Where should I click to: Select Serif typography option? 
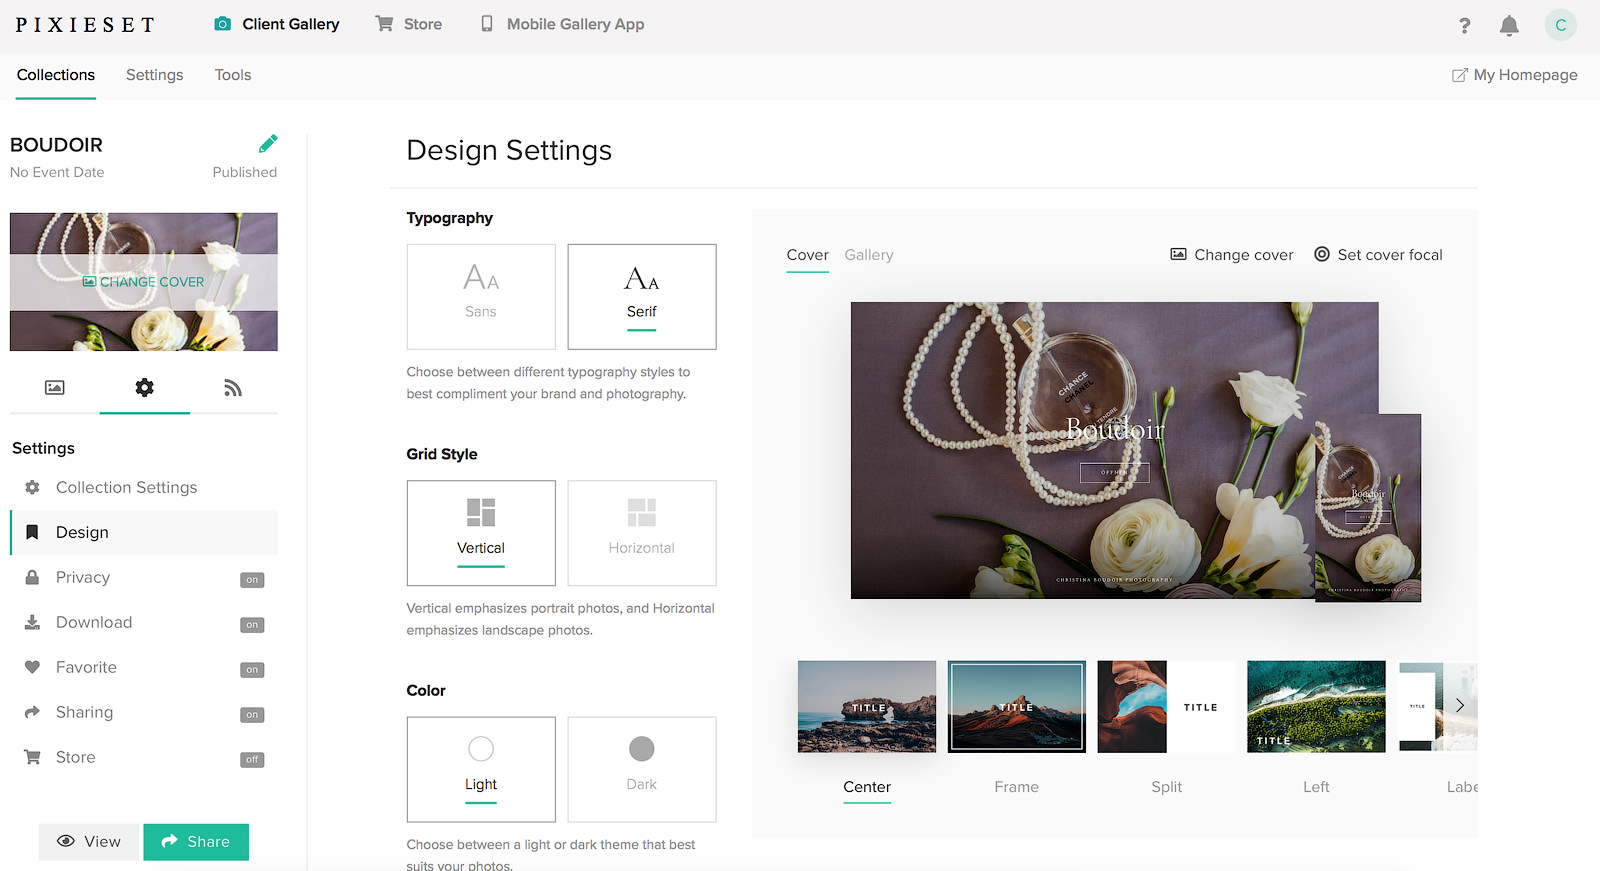coord(642,297)
